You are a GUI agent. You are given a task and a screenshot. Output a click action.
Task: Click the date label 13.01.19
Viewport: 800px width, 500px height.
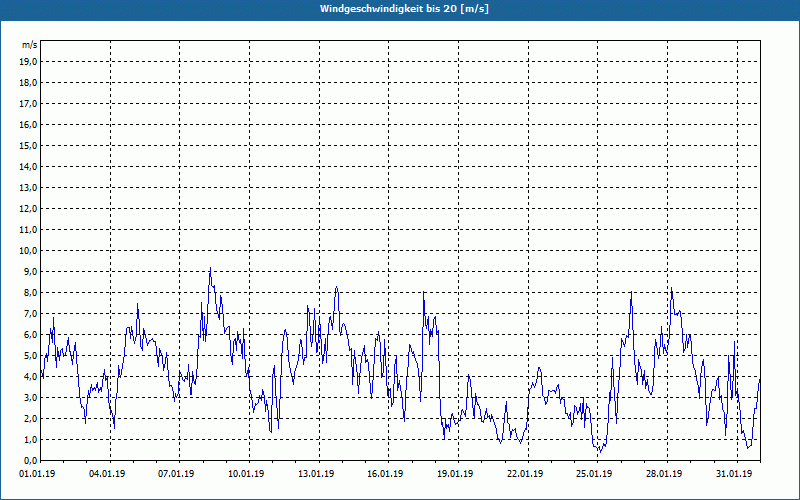tap(316, 474)
